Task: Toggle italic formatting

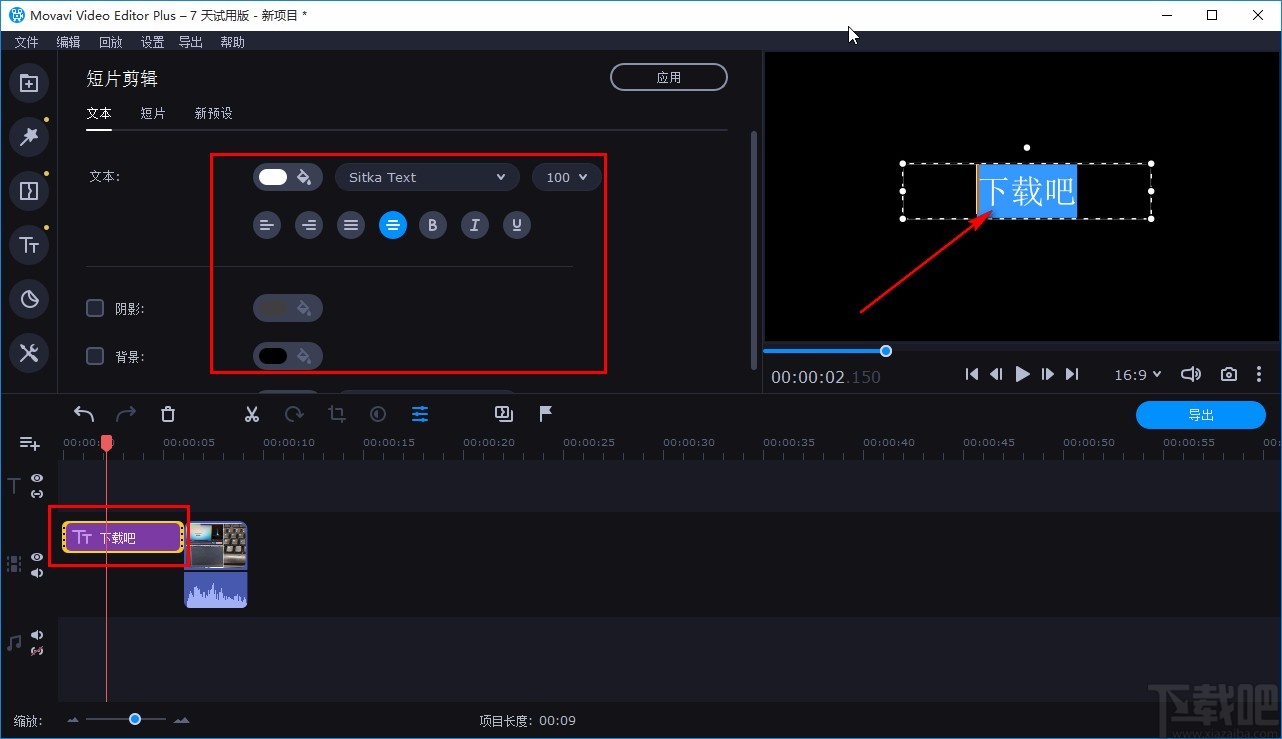Action: [x=474, y=225]
